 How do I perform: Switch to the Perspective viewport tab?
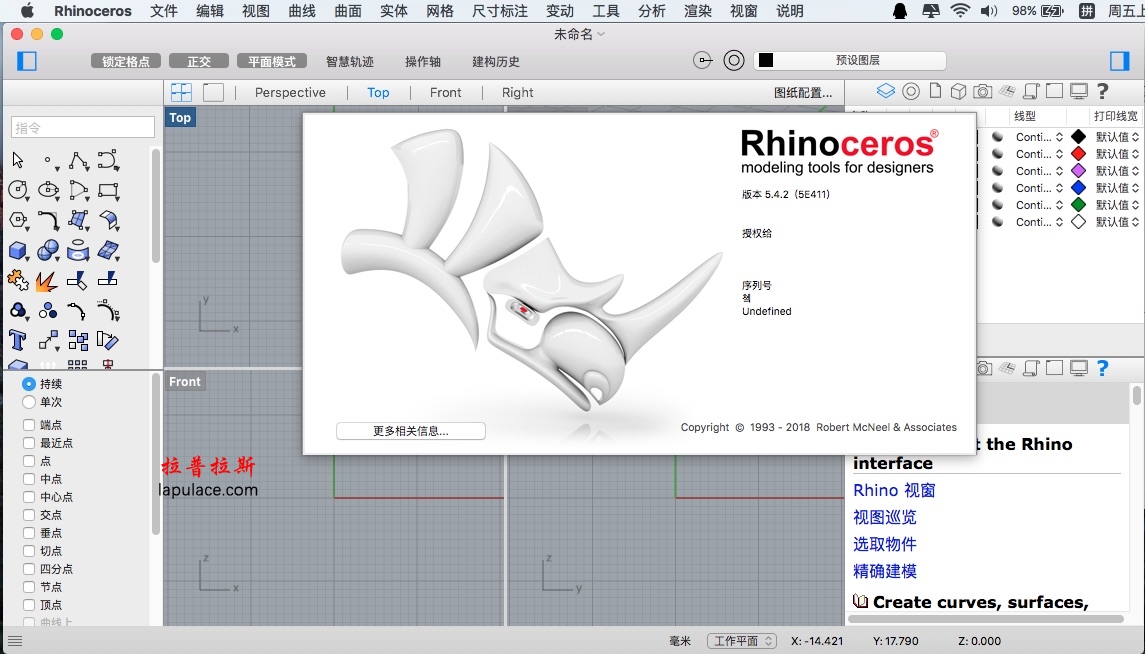point(290,92)
